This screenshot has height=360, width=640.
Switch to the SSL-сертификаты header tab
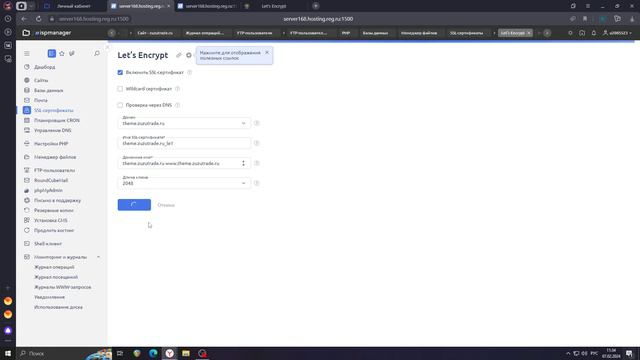point(467,33)
